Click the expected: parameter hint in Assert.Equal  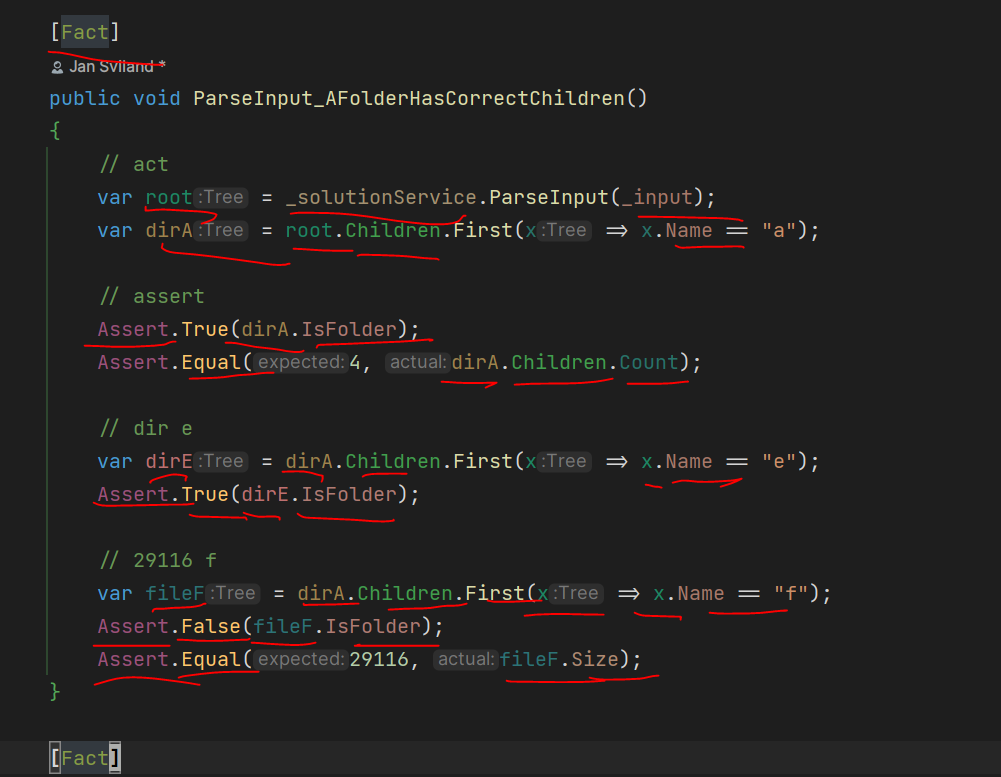(x=299, y=361)
